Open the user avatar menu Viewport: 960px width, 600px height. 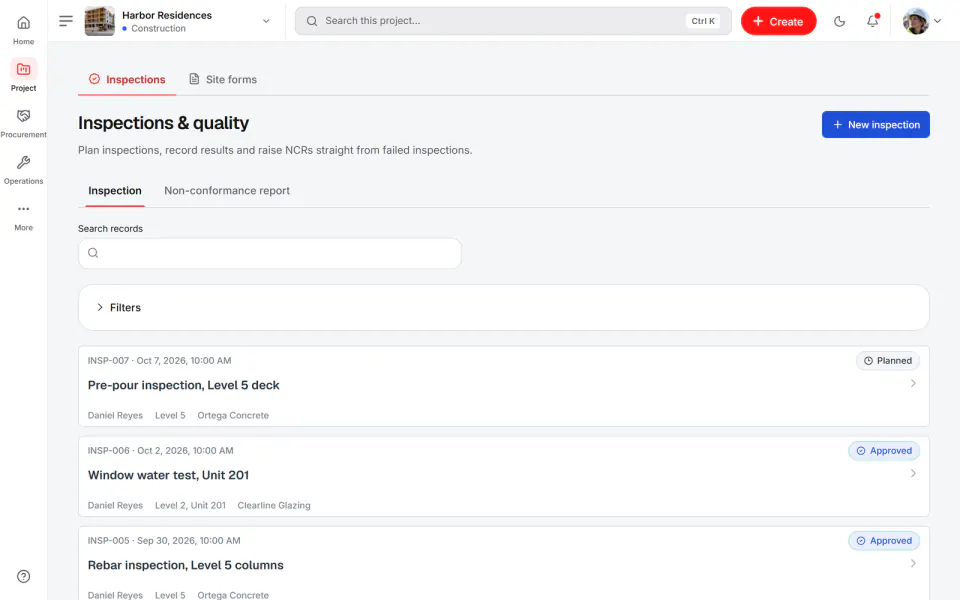point(921,21)
